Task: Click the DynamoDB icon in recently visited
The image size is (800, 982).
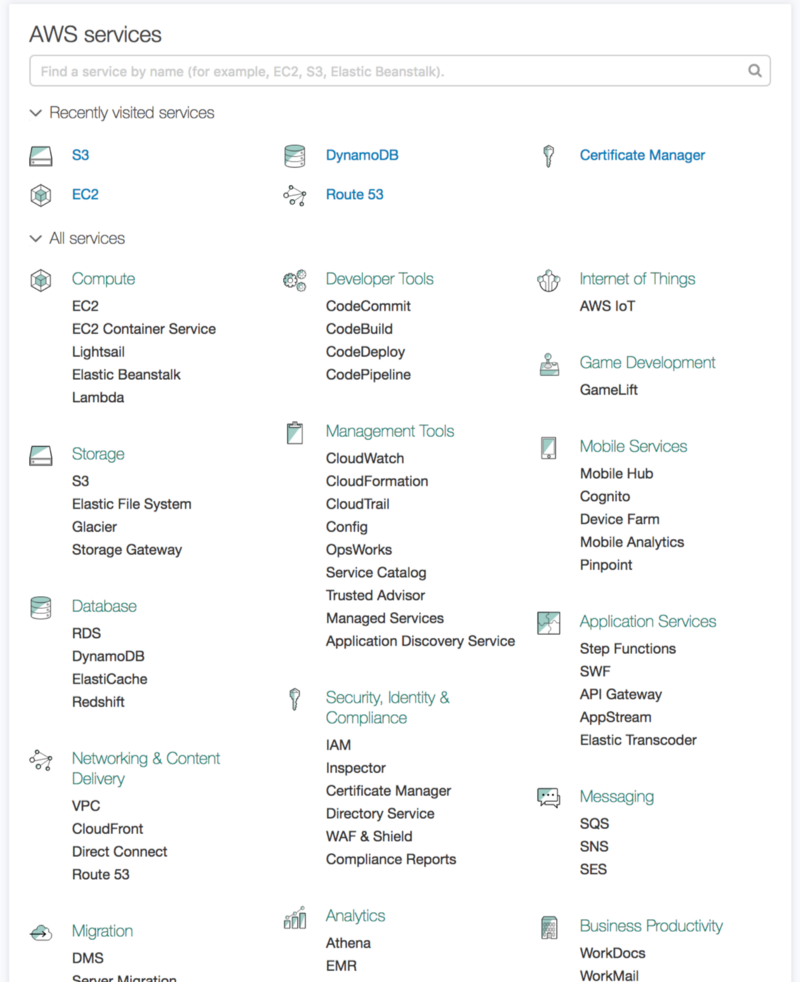Action: pyautogui.click(x=294, y=156)
